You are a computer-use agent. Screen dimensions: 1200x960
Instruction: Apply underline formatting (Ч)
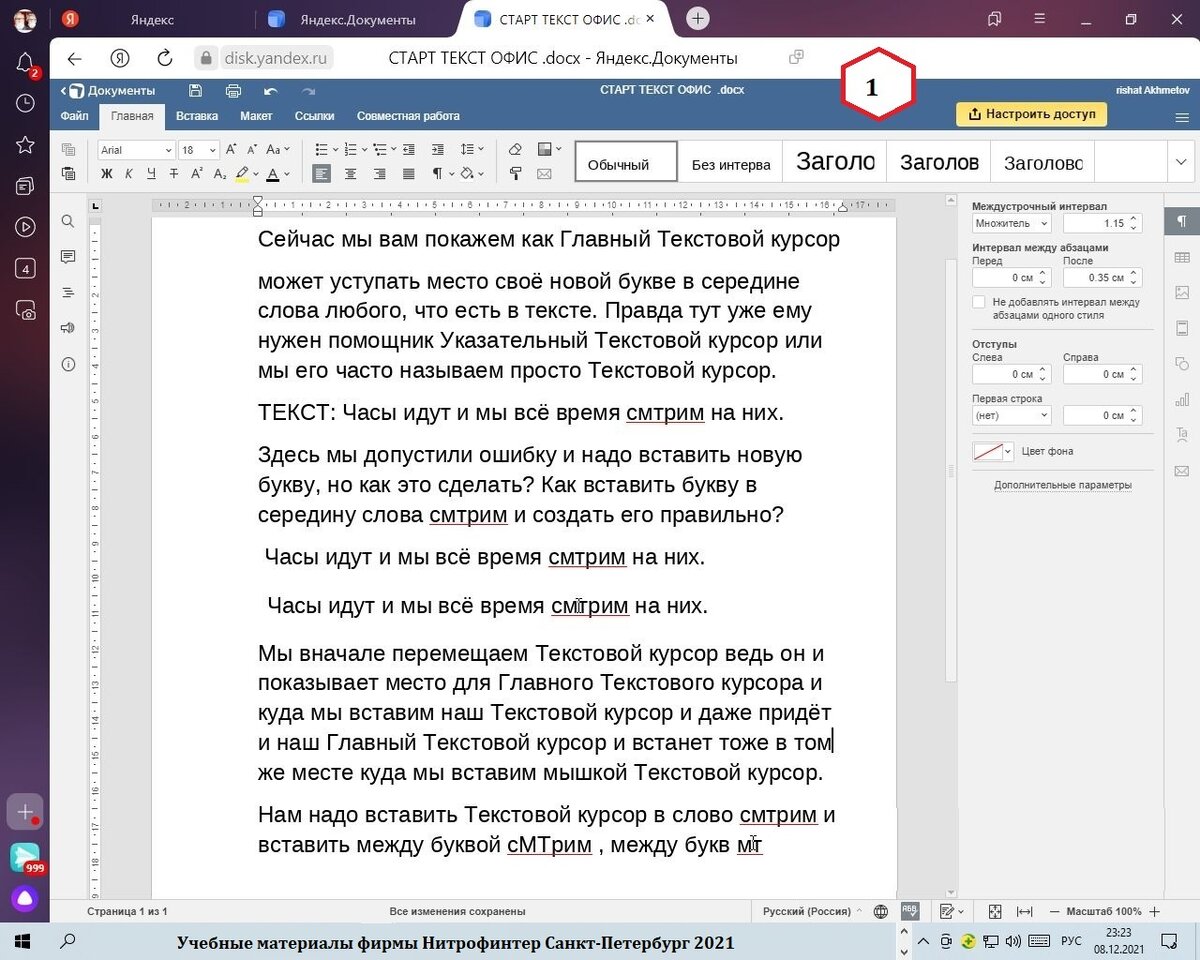(x=151, y=174)
